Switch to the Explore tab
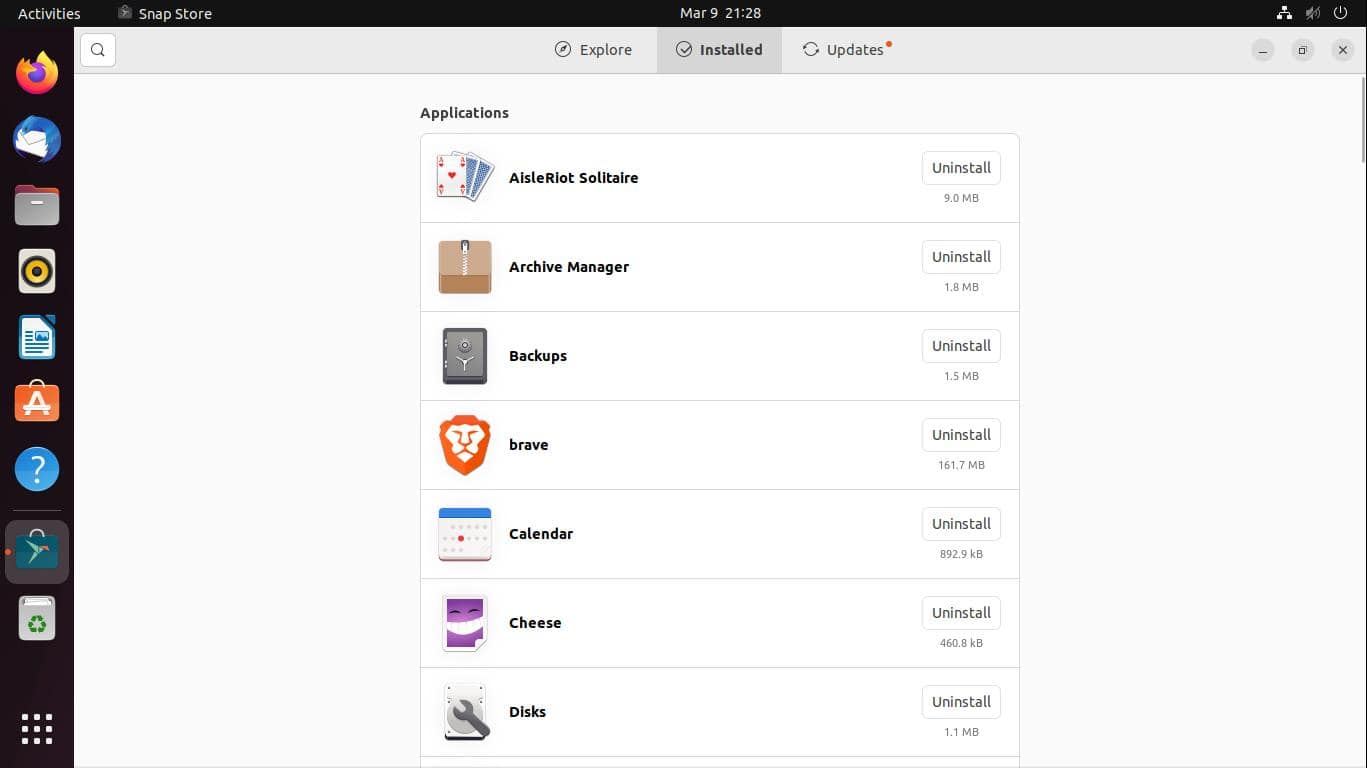 tap(594, 49)
